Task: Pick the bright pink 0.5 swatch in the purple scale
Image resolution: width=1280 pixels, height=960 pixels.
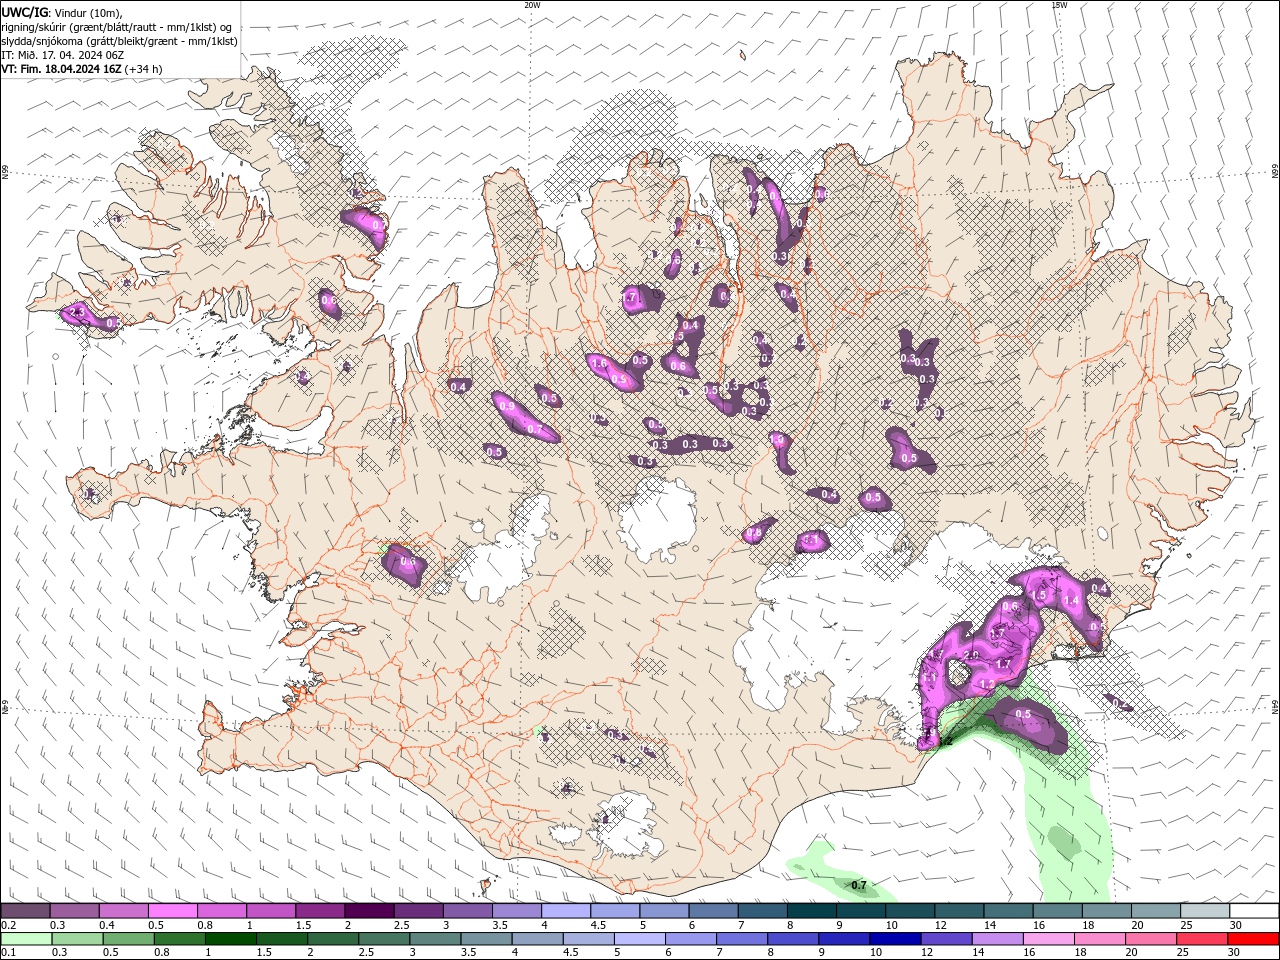Action: (x=172, y=910)
